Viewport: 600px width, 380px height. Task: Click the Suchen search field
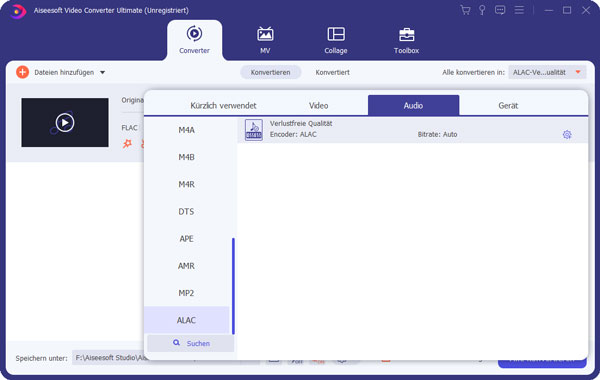[x=191, y=343]
